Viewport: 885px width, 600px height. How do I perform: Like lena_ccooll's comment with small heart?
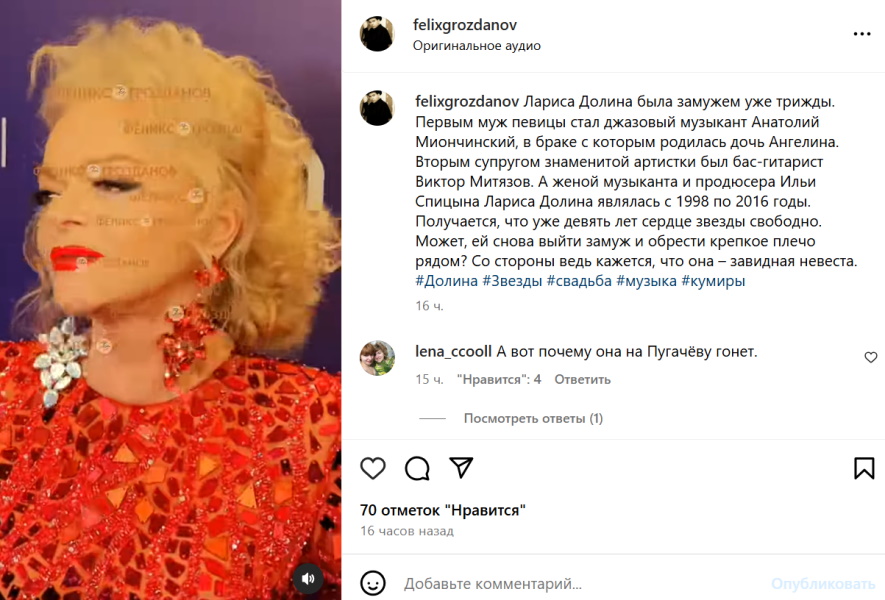[x=871, y=357]
